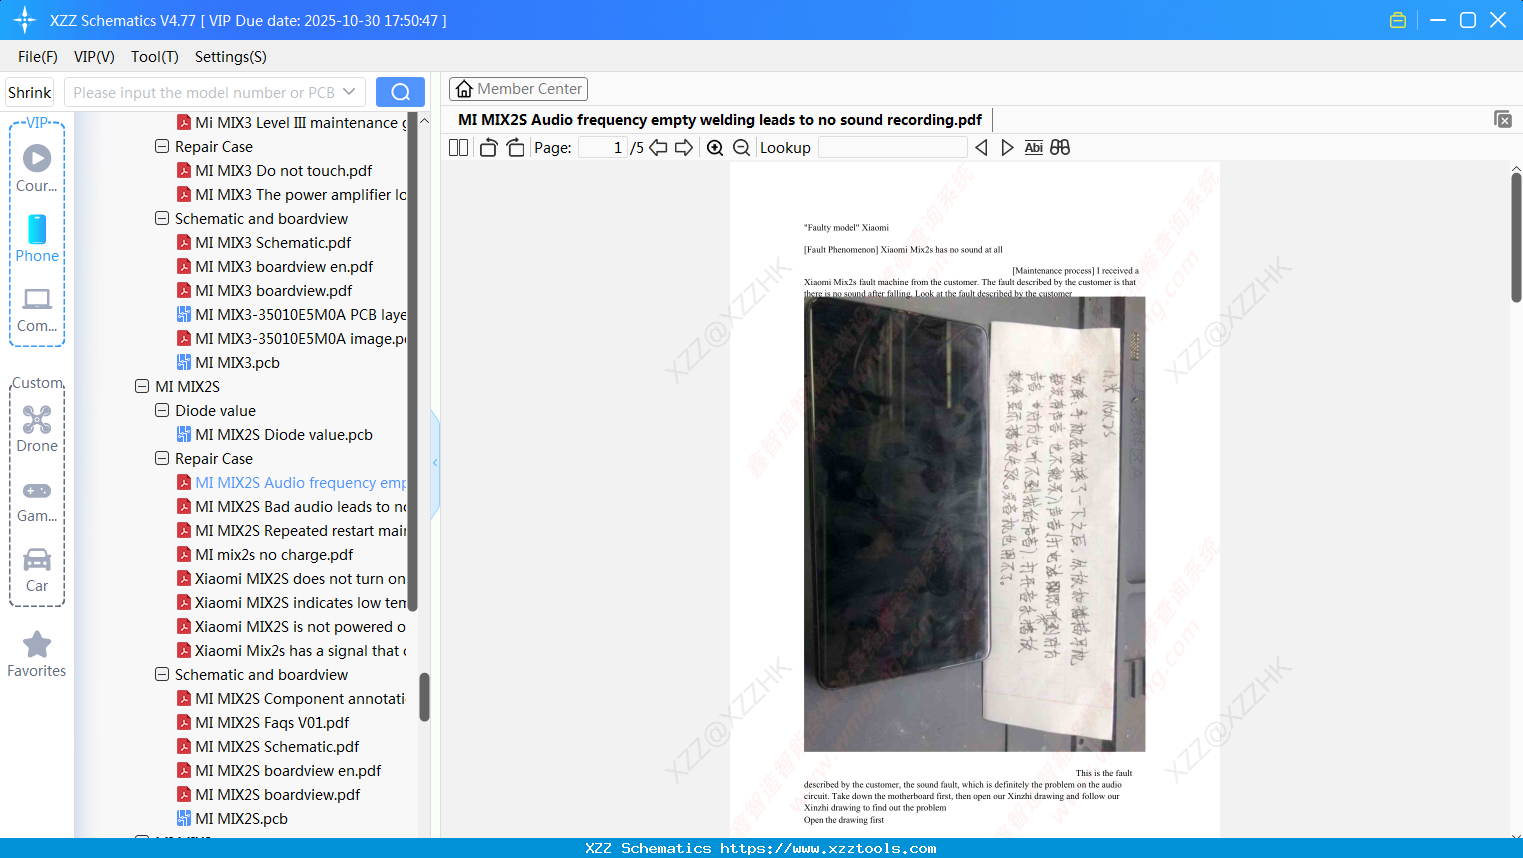Click the PDF viewer vertical scrollbar thumb
The width and height of the screenshot is (1523, 858).
tap(1516, 237)
